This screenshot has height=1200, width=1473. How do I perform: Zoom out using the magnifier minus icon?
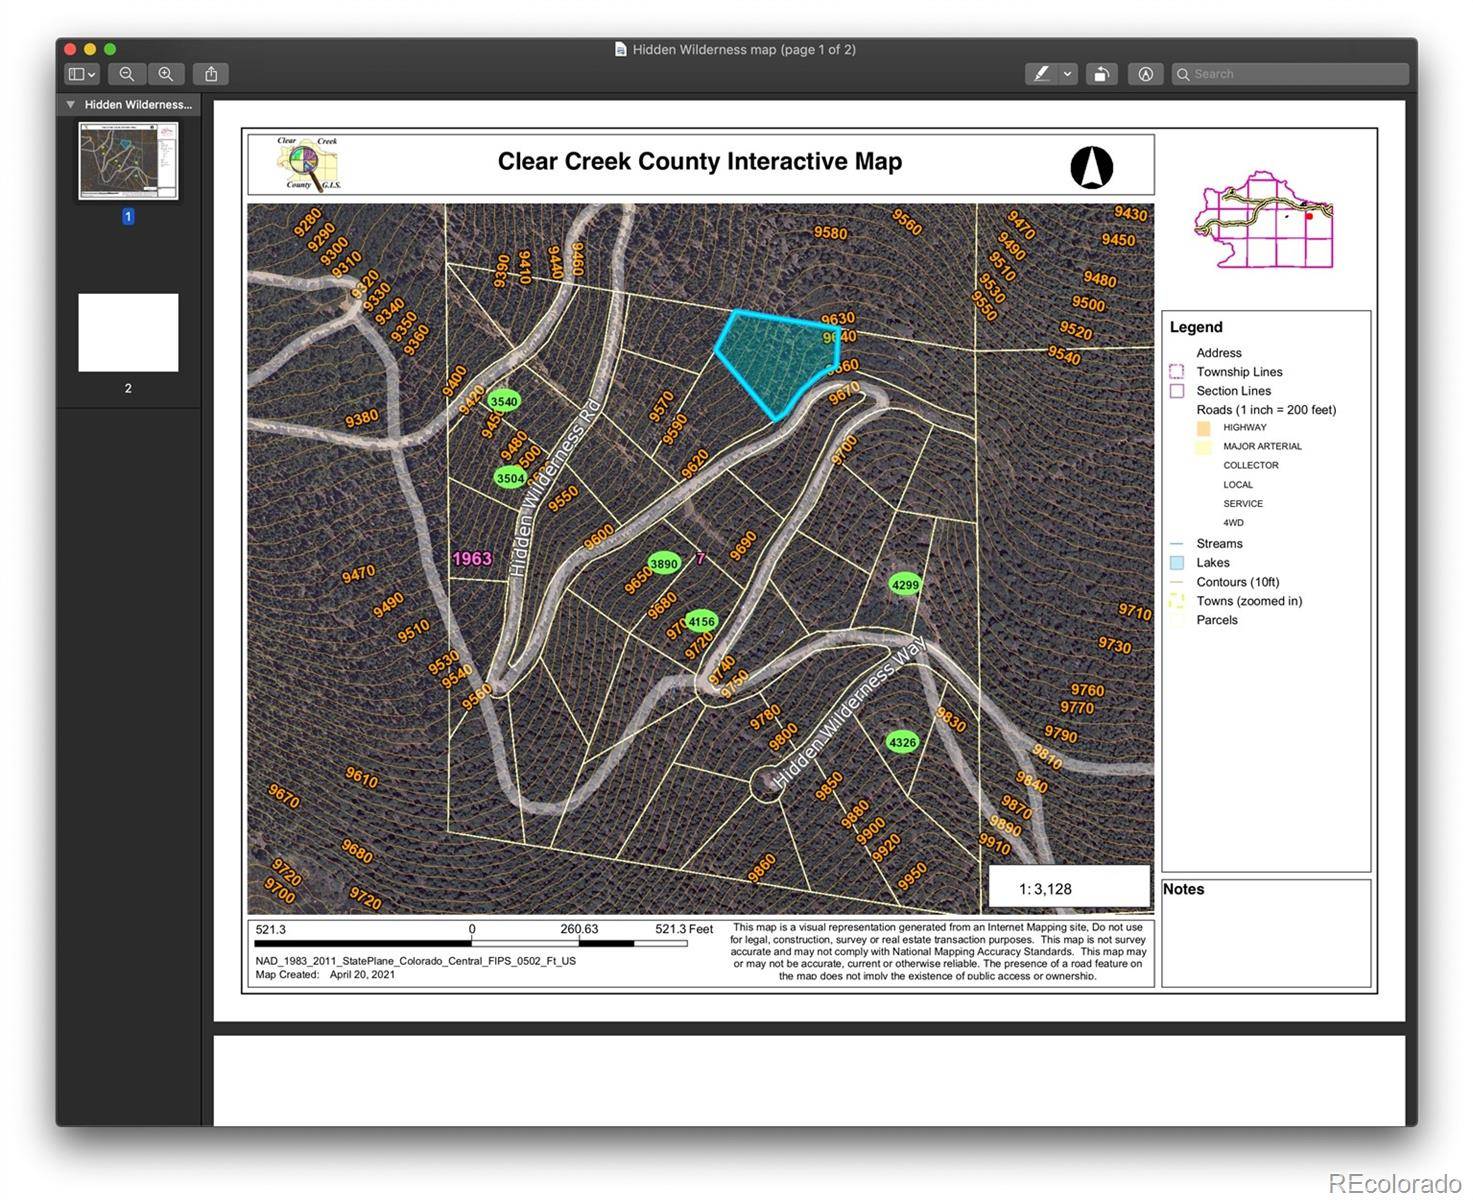(126, 74)
